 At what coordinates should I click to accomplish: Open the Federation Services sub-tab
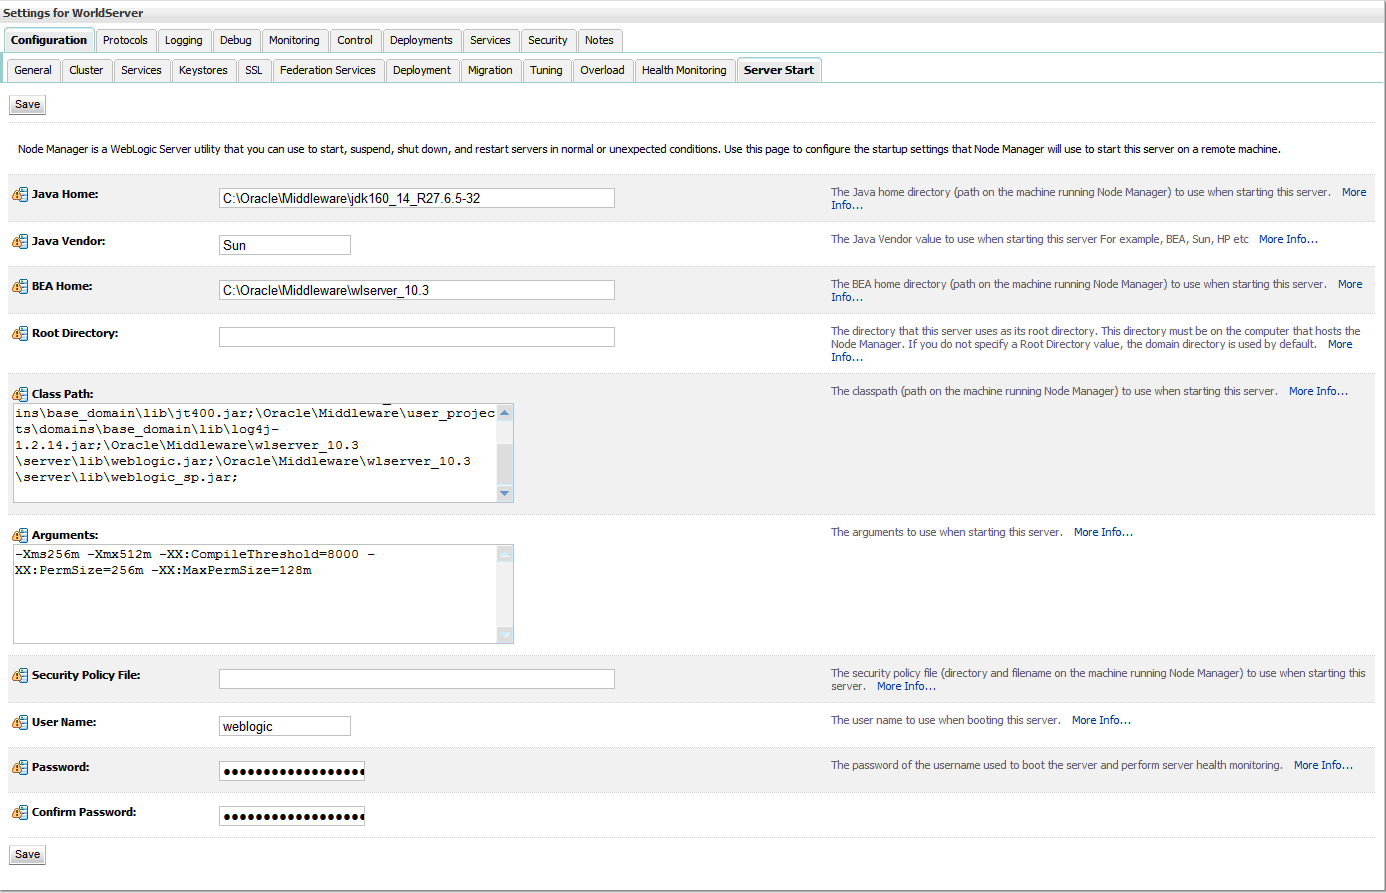pos(328,70)
